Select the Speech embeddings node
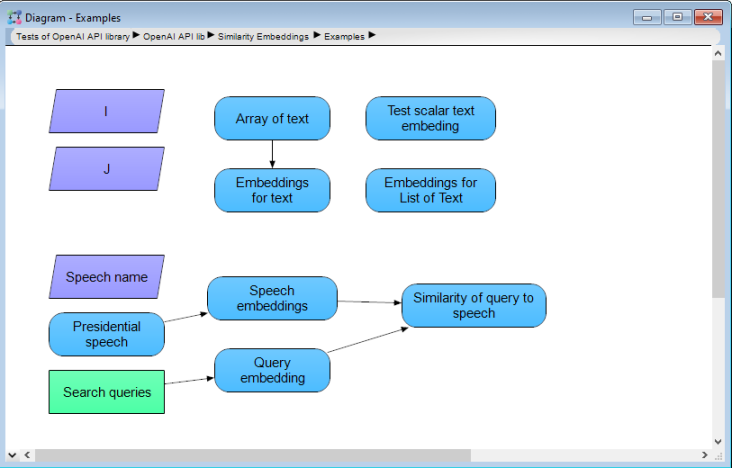The image size is (732, 468). click(x=272, y=298)
